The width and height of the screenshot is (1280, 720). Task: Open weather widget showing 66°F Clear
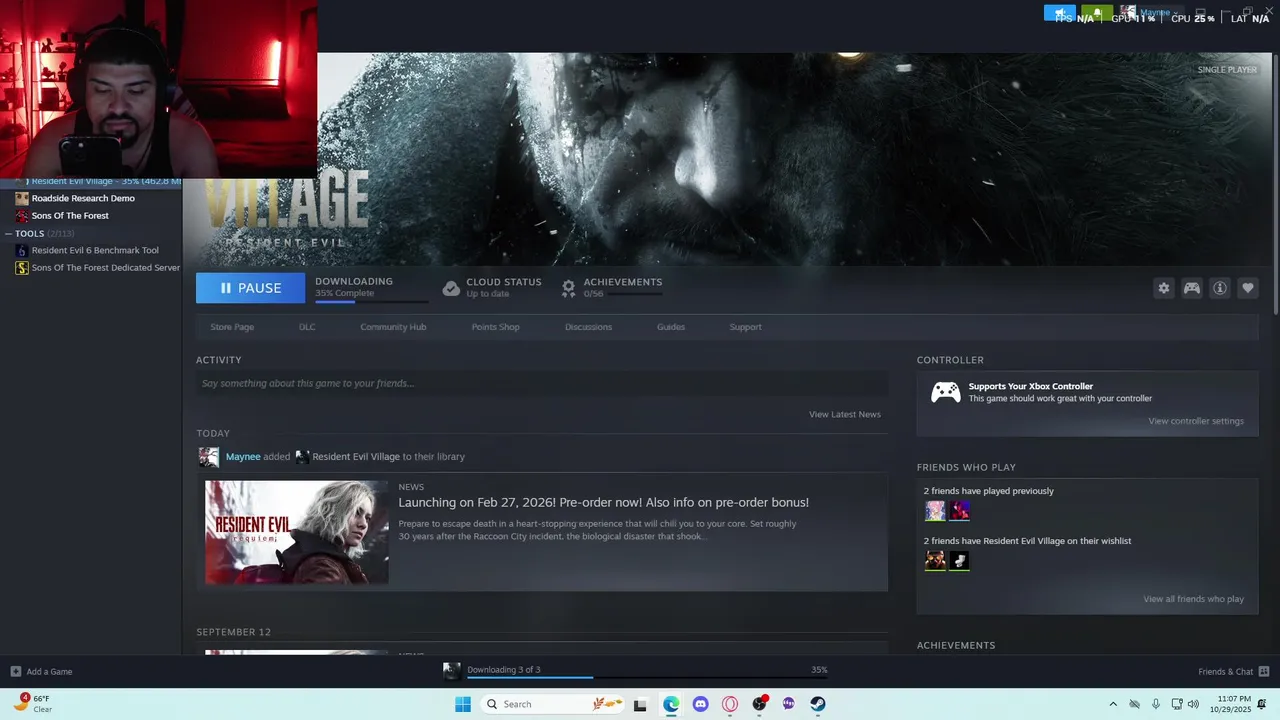(x=35, y=704)
